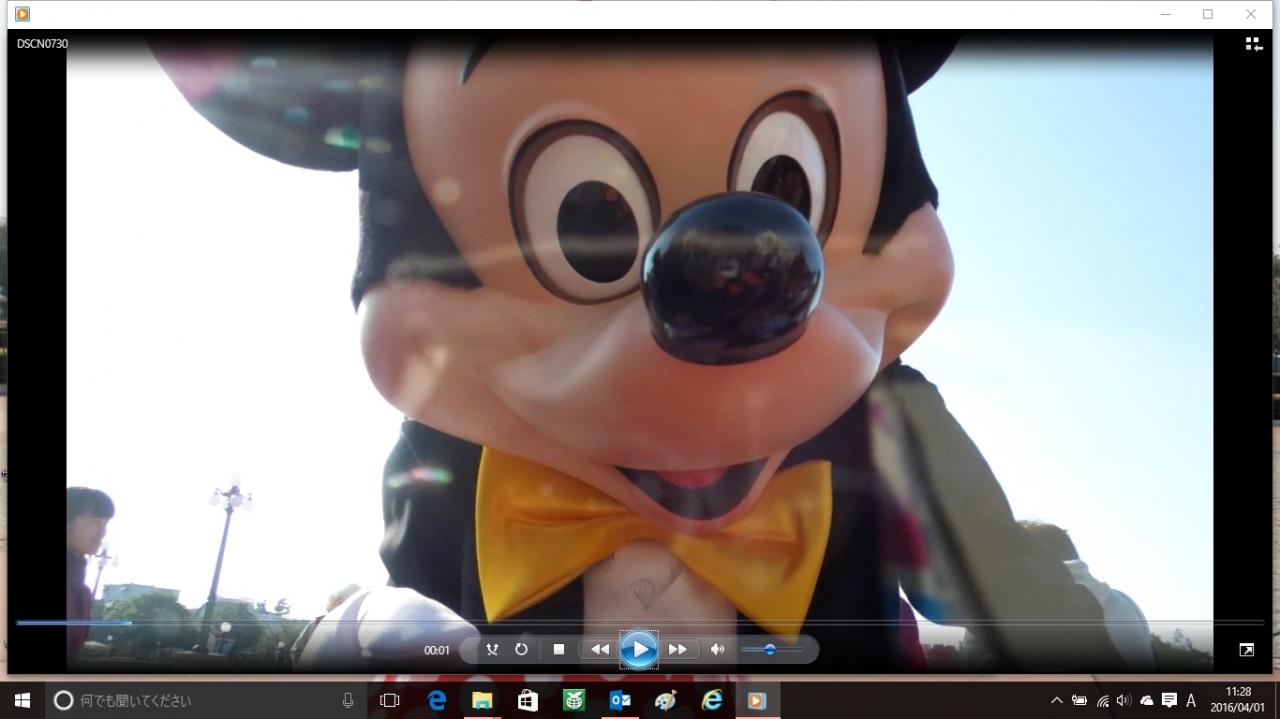Toggle repeat mode in the player controls

pyautogui.click(x=521, y=649)
